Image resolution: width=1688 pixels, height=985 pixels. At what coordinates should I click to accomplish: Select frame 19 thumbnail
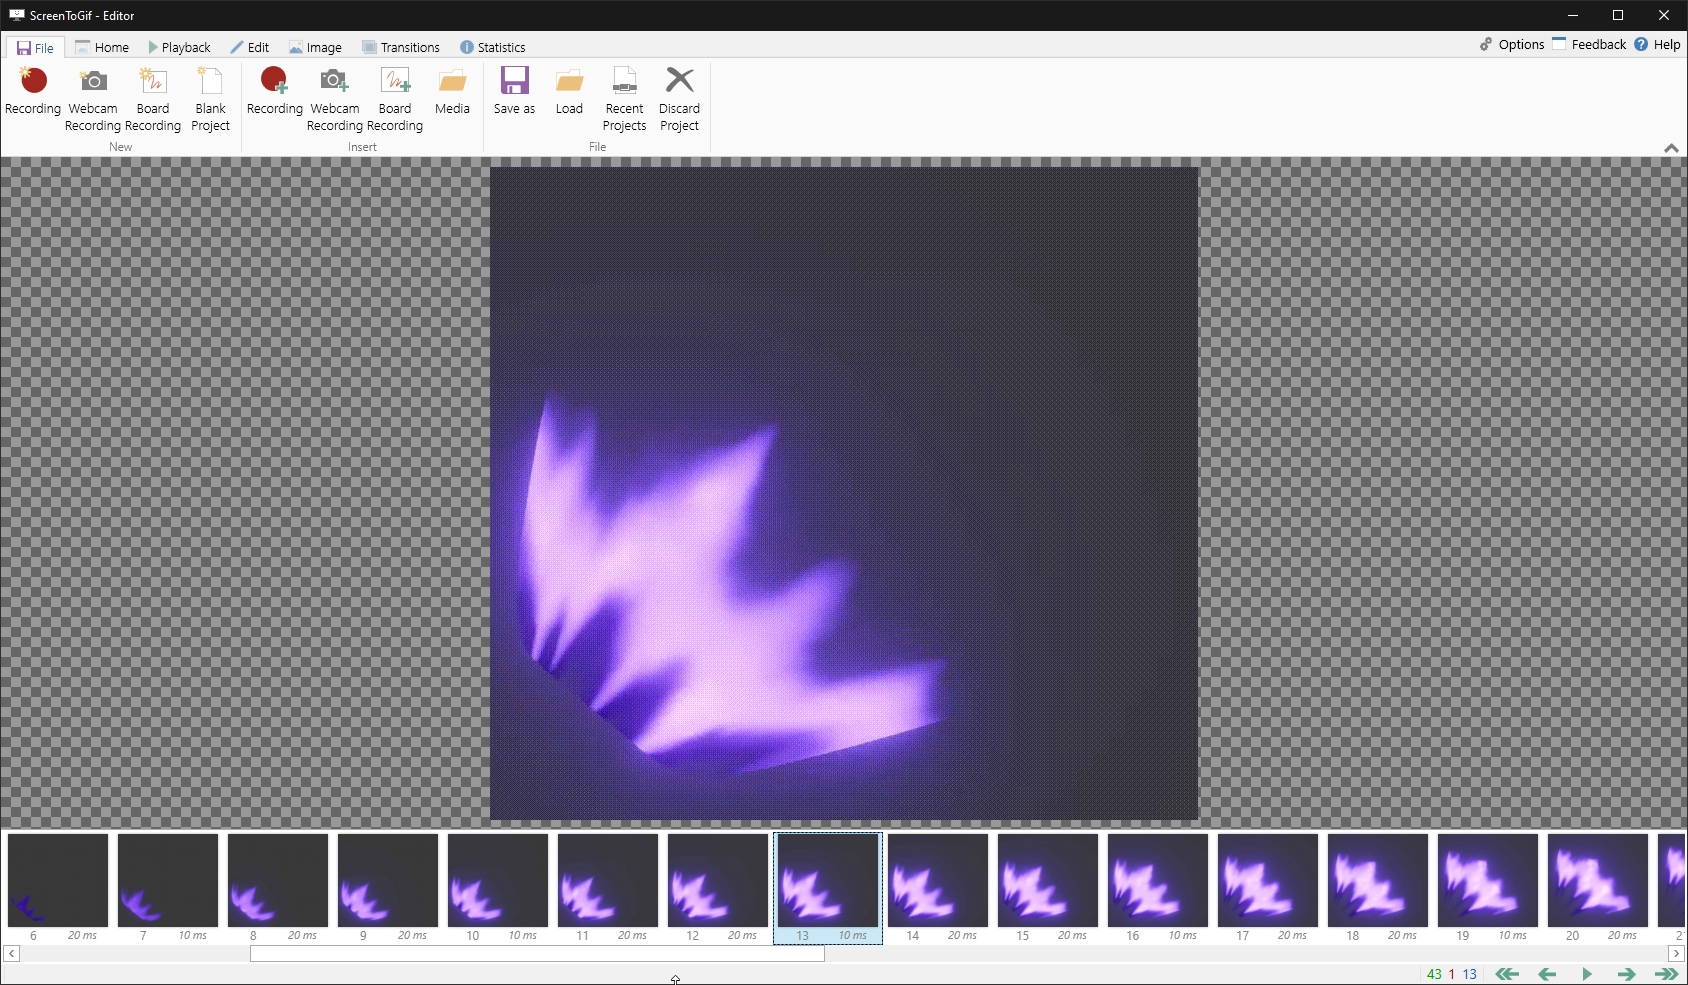[1488, 881]
